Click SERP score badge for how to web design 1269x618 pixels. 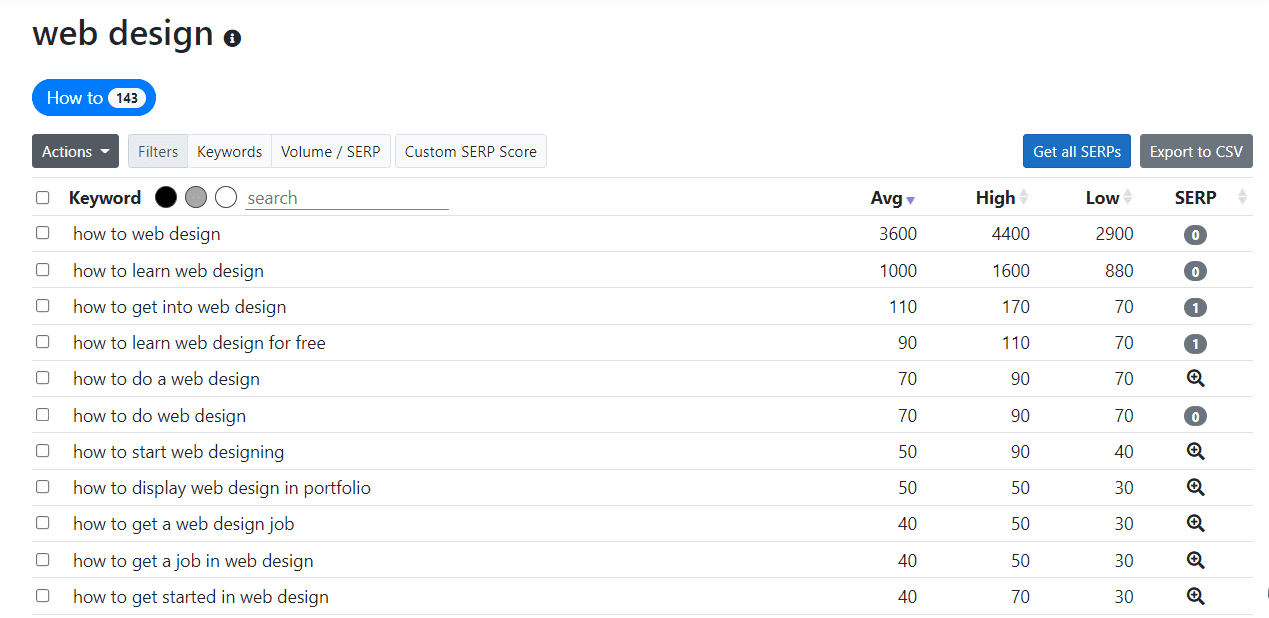(x=1195, y=235)
